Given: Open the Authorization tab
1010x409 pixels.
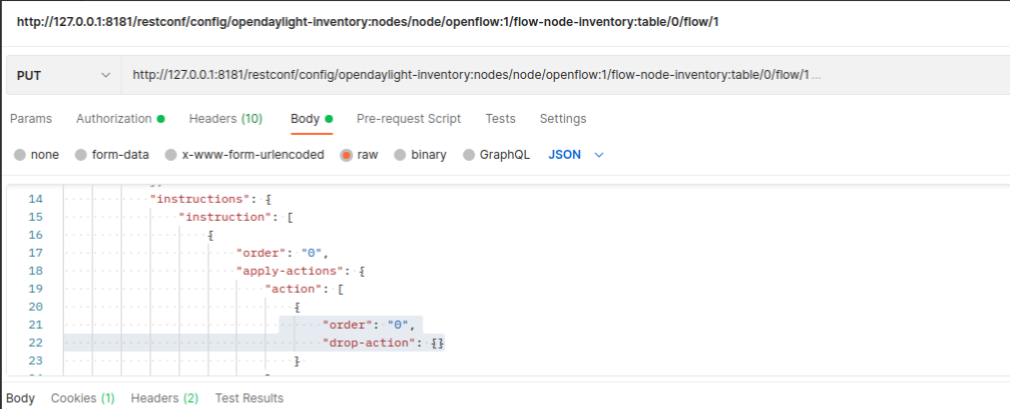Looking at the screenshot, I should pyautogui.click(x=114, y=119).
